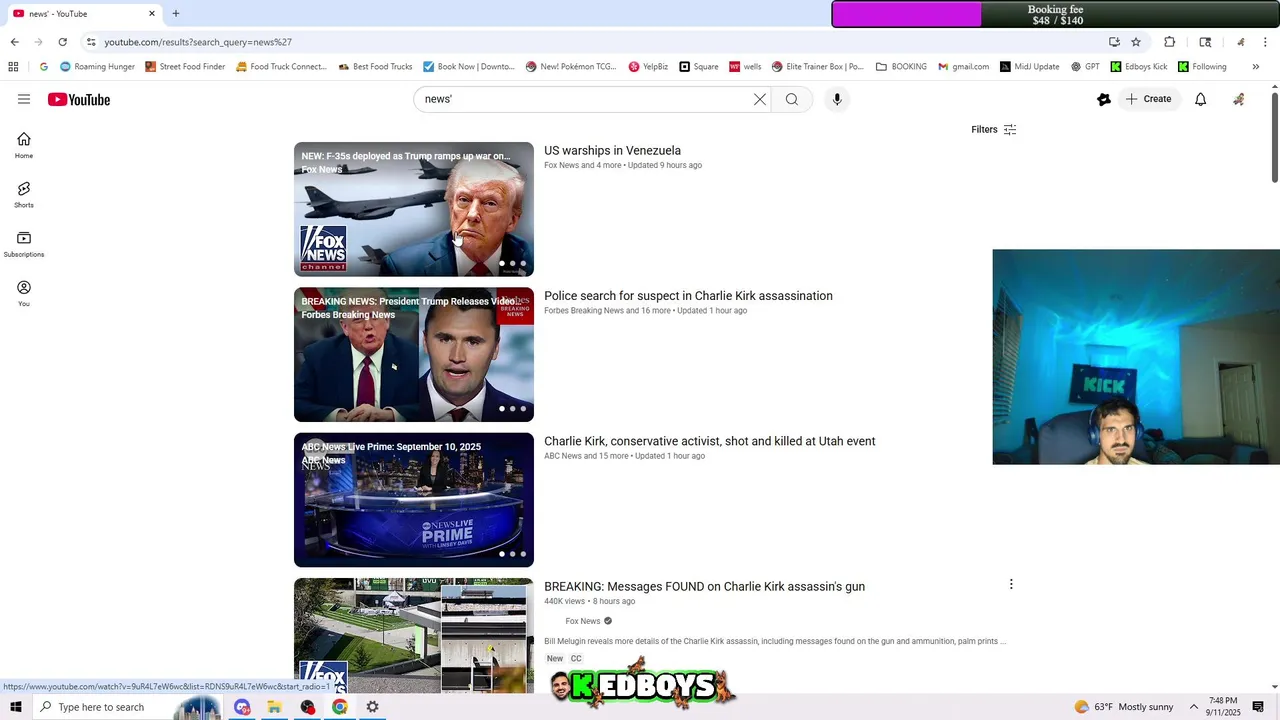Open the Following bookmark
1280x720 pixels.
click(x=1202, y=67)
